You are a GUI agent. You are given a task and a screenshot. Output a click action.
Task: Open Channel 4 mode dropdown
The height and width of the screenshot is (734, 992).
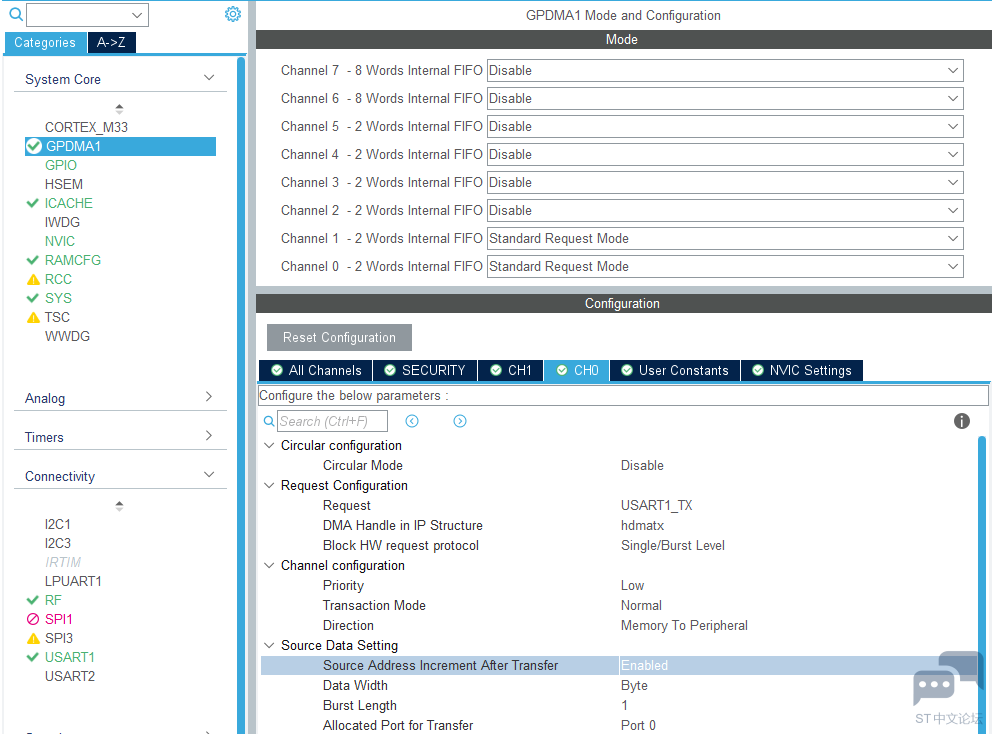pos(725,154)
